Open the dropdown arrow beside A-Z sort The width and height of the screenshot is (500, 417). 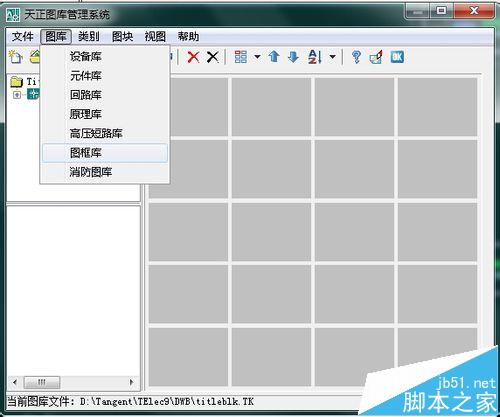point(332,57)
